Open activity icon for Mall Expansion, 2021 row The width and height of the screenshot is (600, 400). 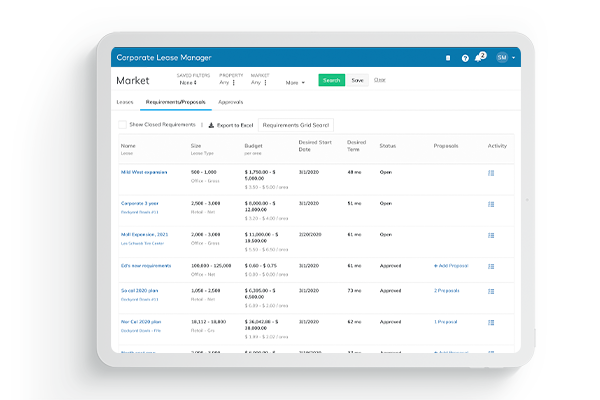[491, 235]
